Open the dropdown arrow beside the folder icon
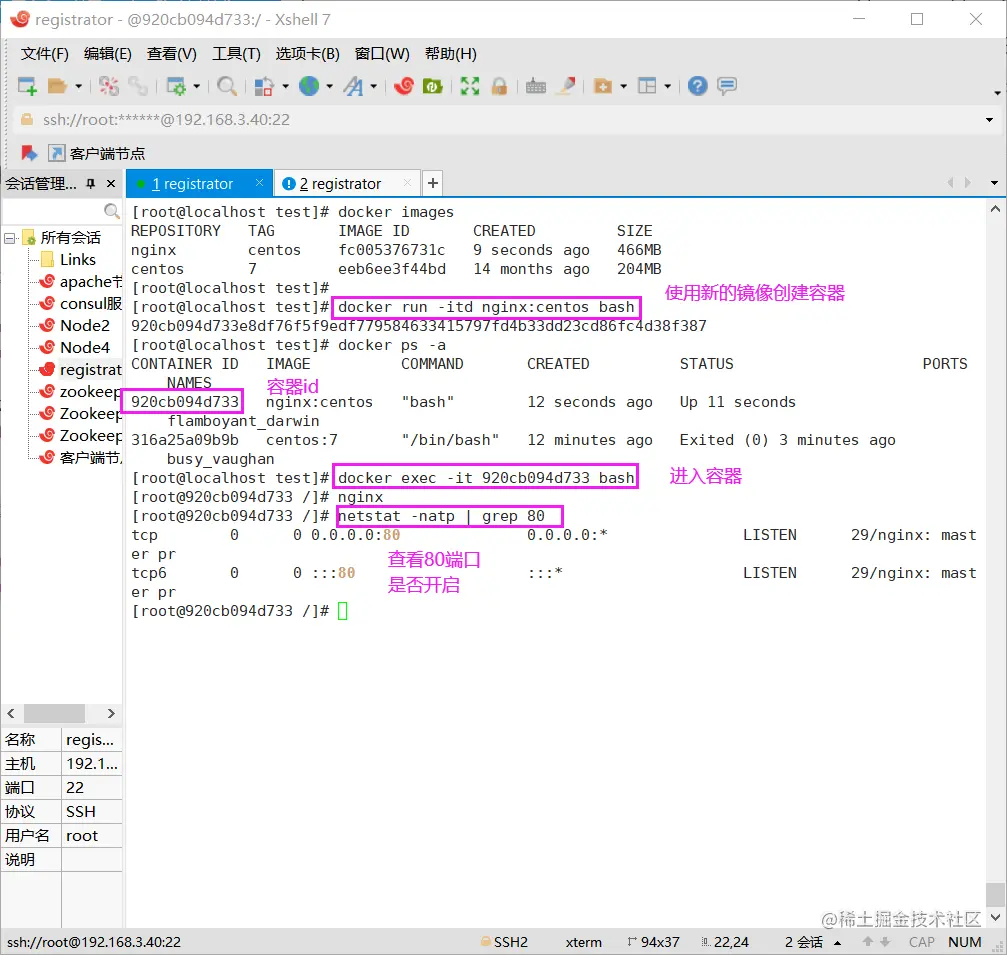This screenshot has height=955, width=1007. pos(78,87)
